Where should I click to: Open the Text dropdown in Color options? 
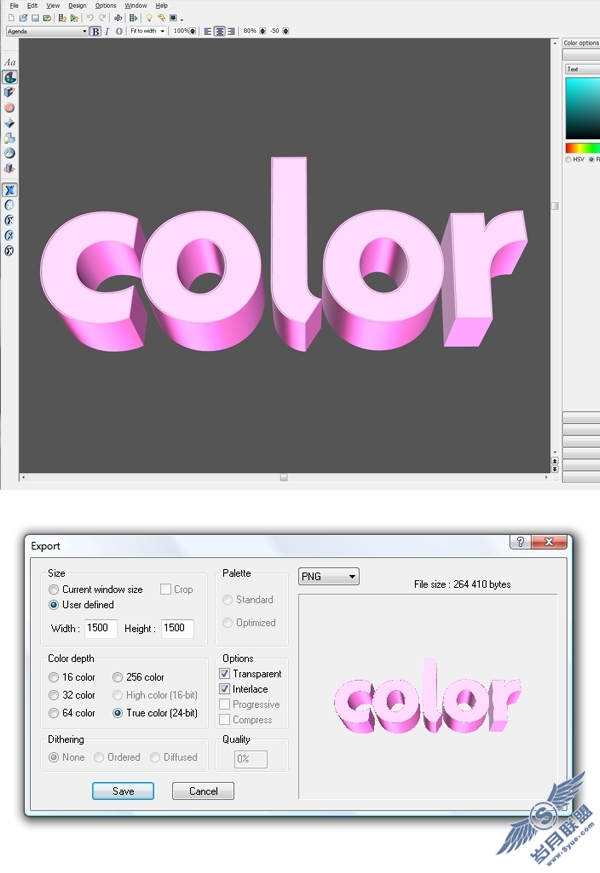point(582,69)
